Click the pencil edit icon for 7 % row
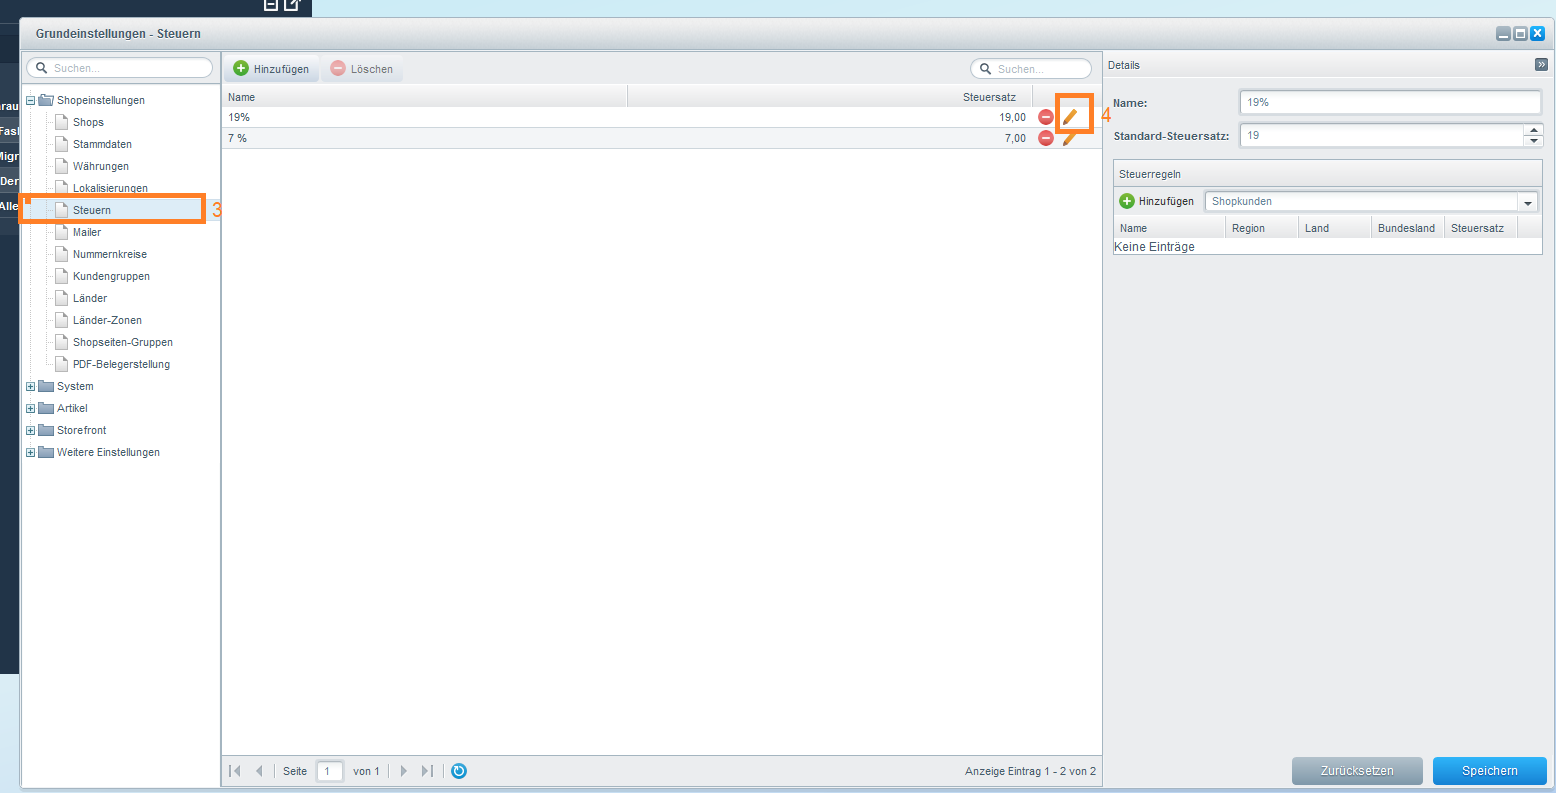Image resolution: width=1556 pixels, height=793 pixels. coord(1070,139)
